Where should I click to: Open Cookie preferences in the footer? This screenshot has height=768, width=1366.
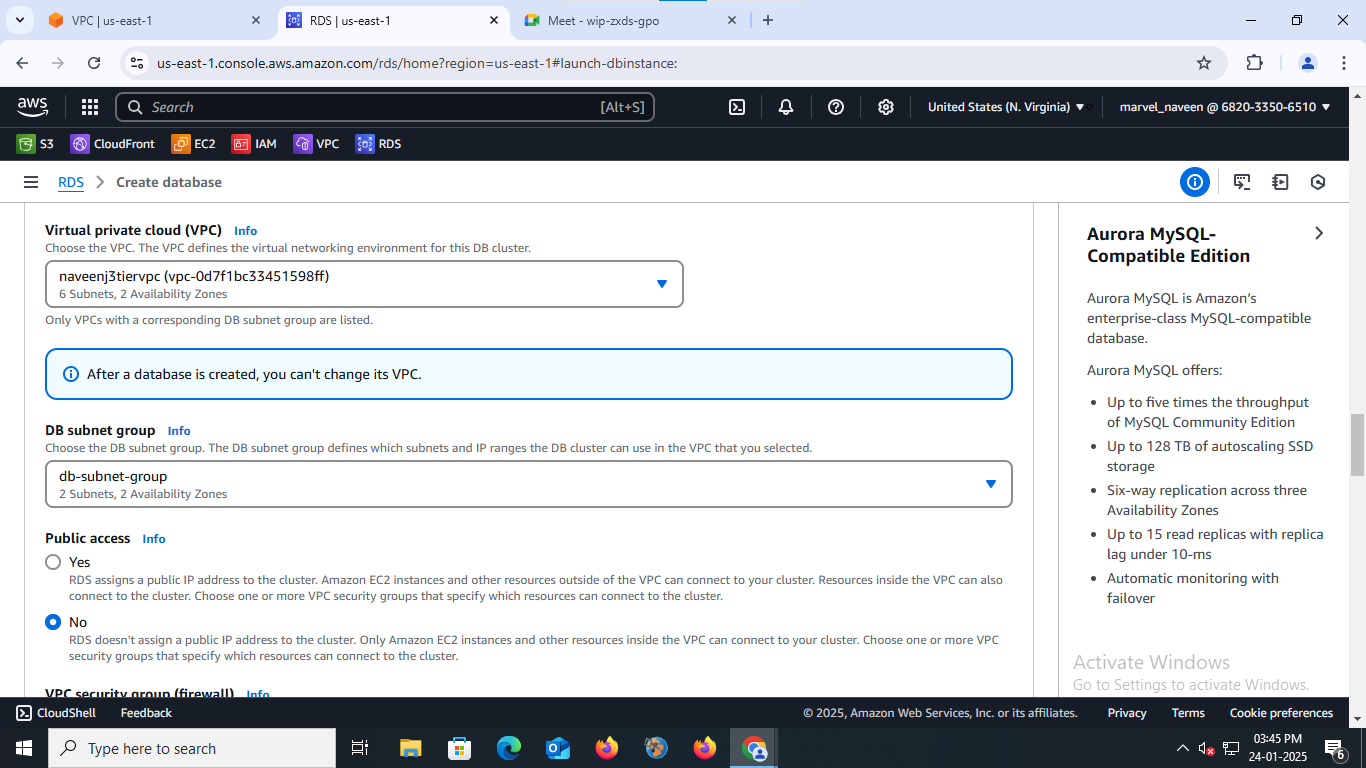pyautogui.click(x=1281, y=713)
